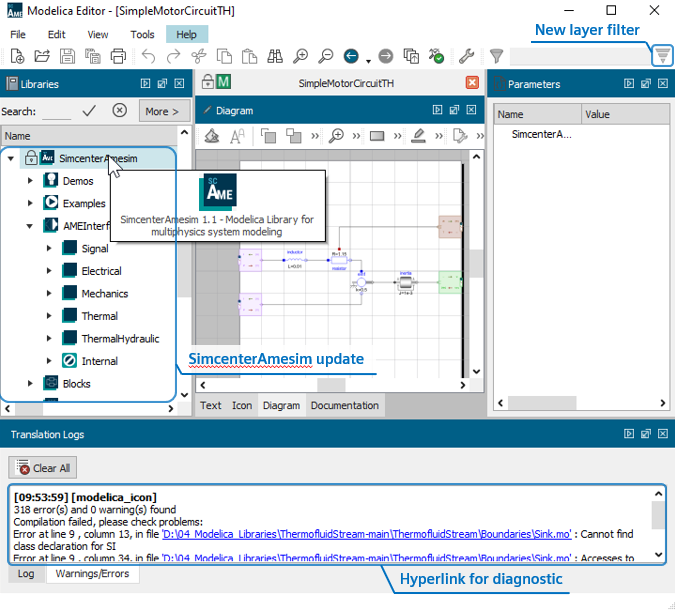Open Find with the binoculars icon
This screenshot has width=677, height=612.
pos(275,56)
